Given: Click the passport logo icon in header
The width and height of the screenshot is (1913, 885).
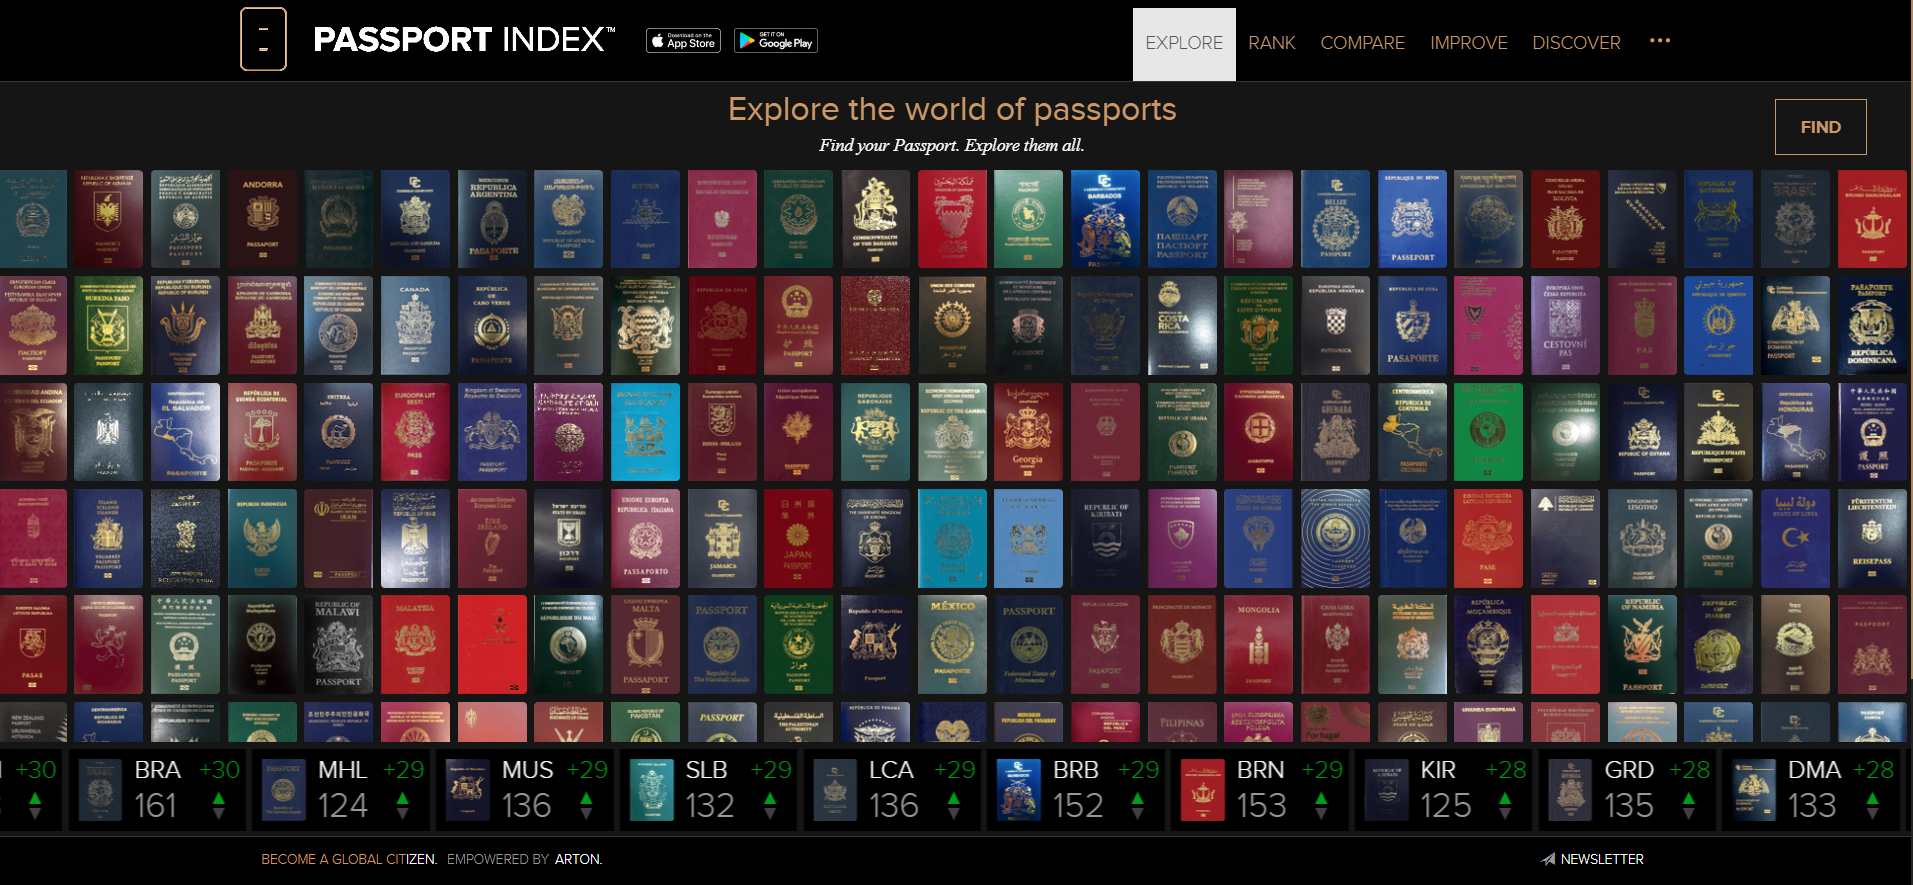Looking at the screenshot, I should click(x=263, y=39).
